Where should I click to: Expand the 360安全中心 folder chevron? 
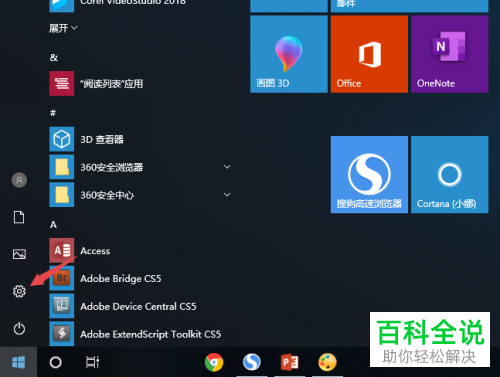pos(227,194)
